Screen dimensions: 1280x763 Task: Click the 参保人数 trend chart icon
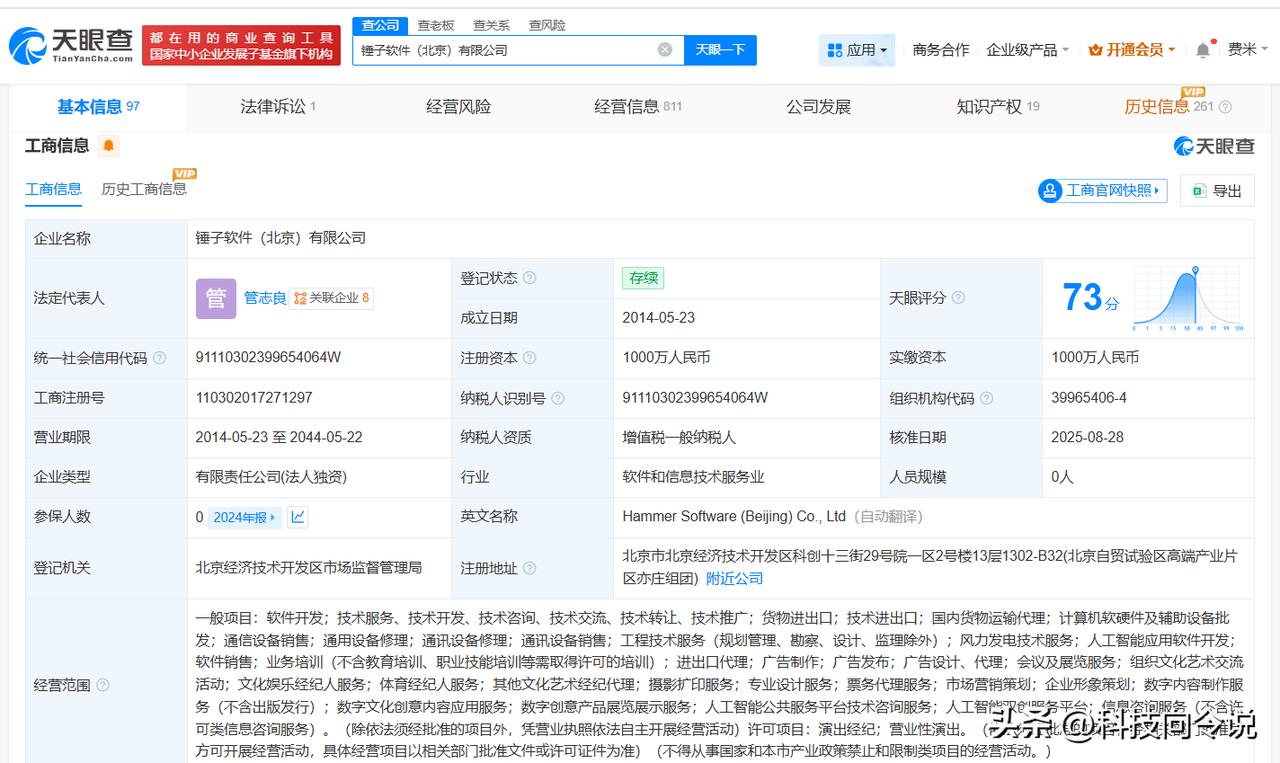pyautogui.click(x=298, y=517)
